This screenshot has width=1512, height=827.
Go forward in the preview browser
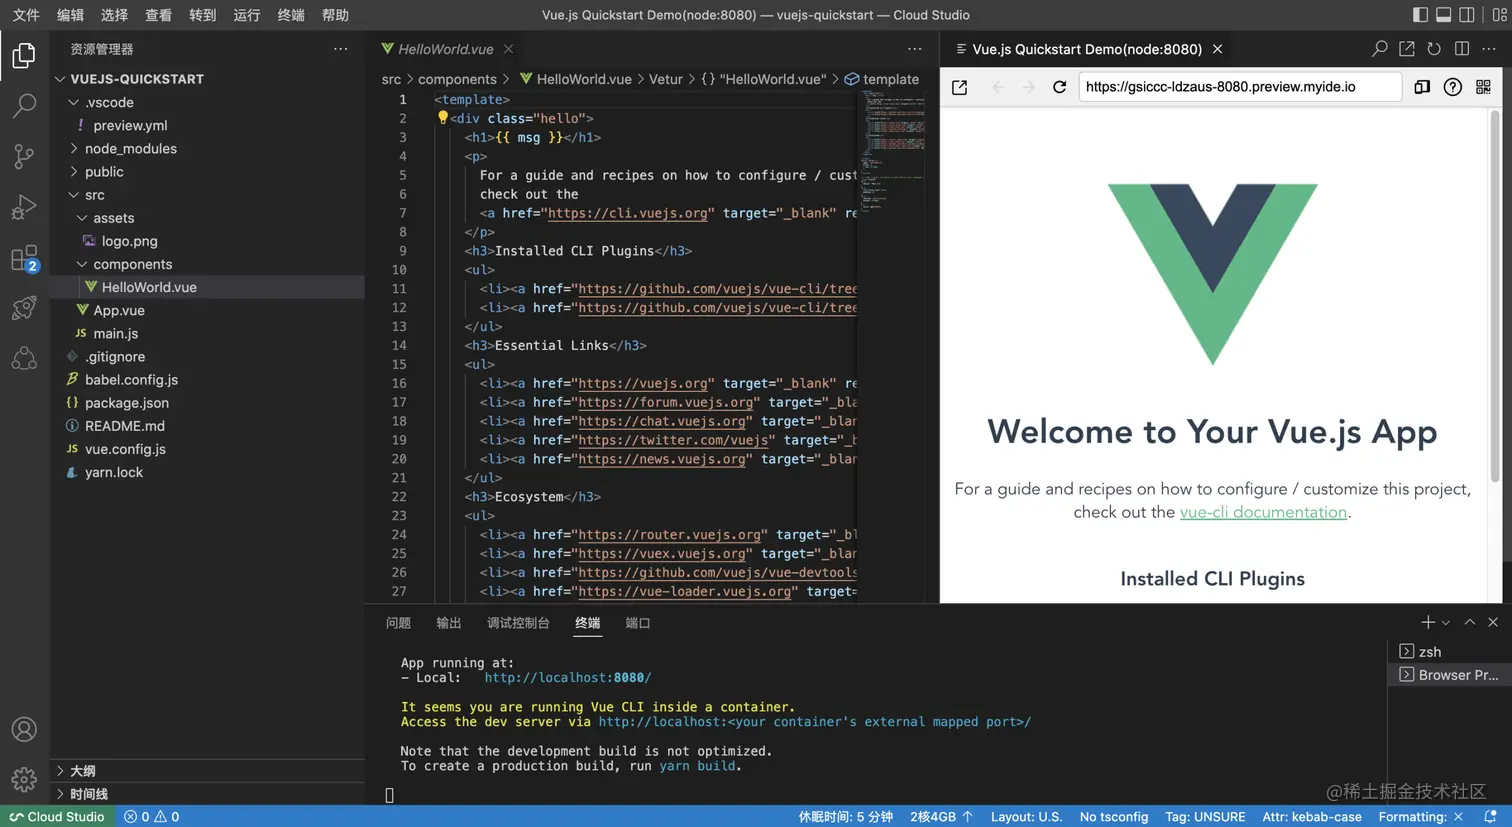pyautogui.click(x=1029, y=87)
